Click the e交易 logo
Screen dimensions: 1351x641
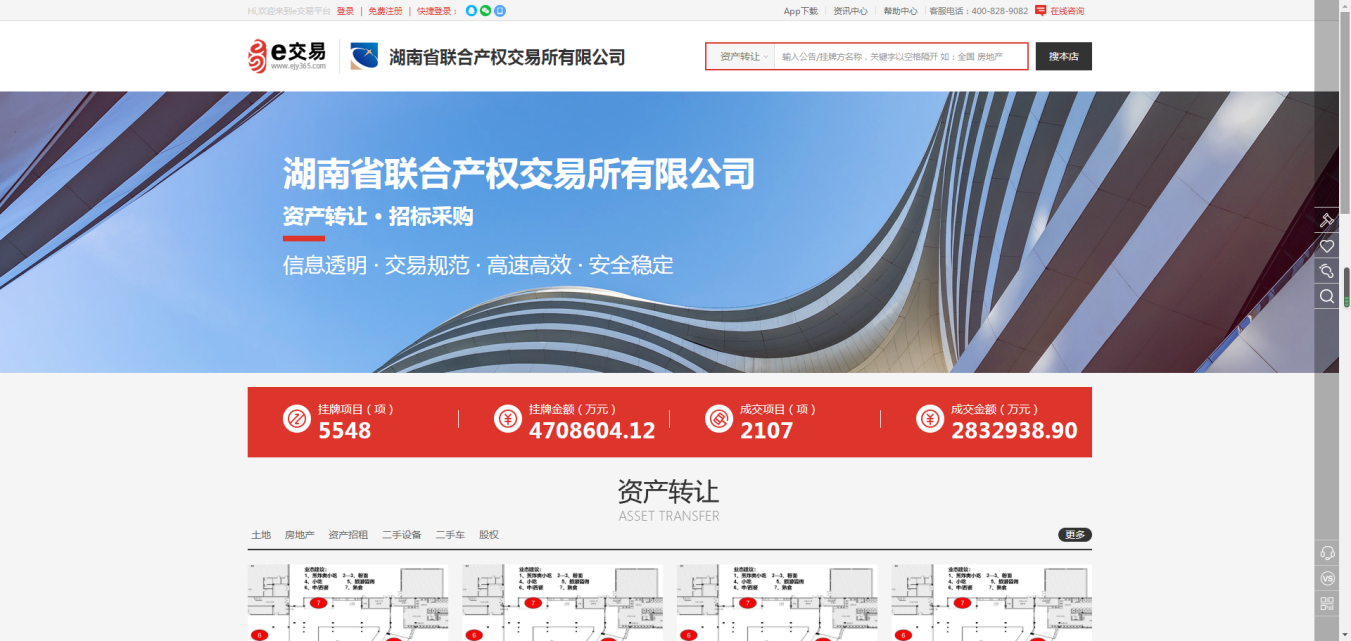pyautogui.click(x=287, y=56)
